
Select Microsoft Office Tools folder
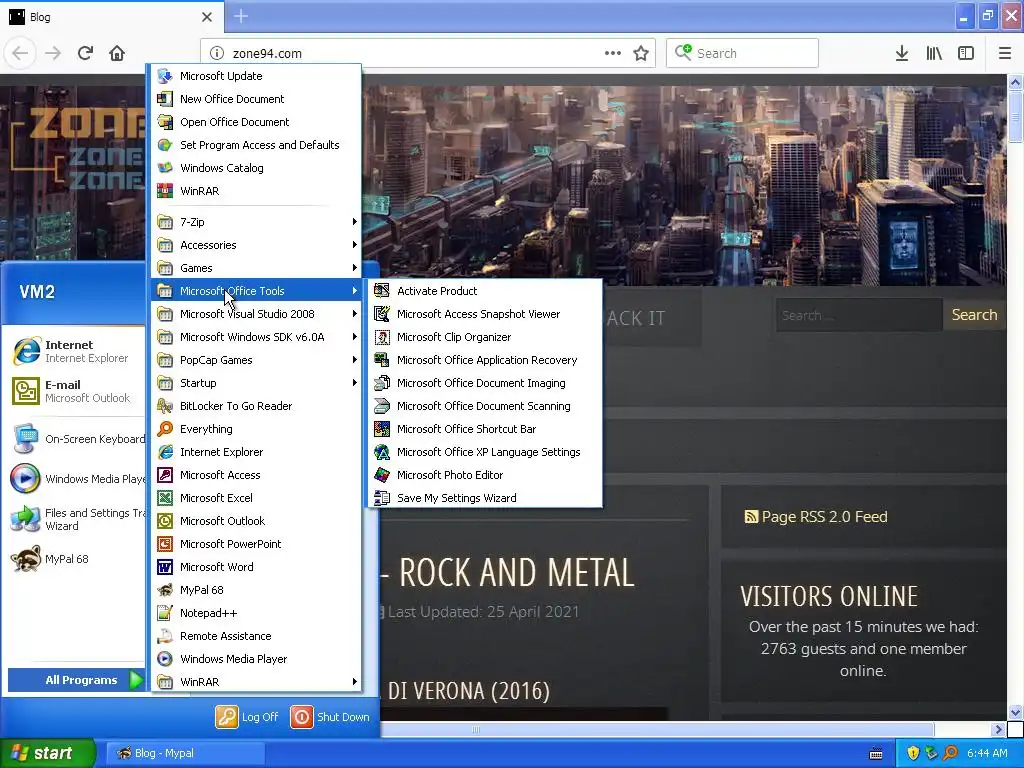coord(257,291)
